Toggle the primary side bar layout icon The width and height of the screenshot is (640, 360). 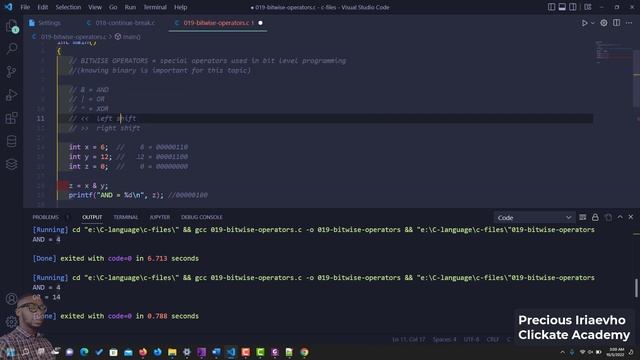pyautogui.click(x=551, y=7)
